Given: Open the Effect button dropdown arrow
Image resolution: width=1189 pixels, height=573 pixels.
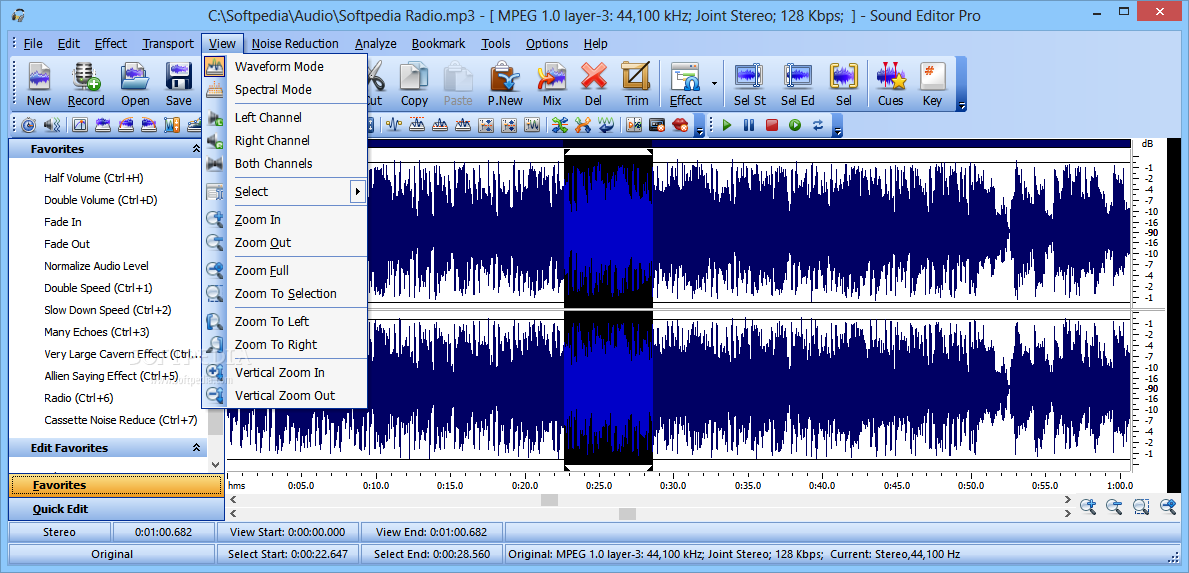Looking at the screenshot, I should (x=714, y=83).
